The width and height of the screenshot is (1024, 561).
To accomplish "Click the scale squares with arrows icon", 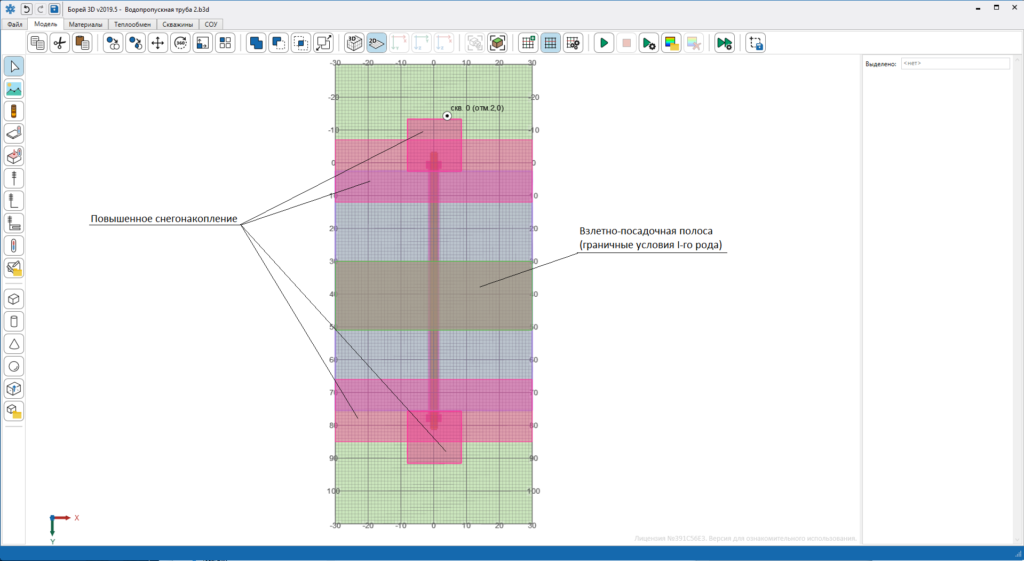I will 323,43.
